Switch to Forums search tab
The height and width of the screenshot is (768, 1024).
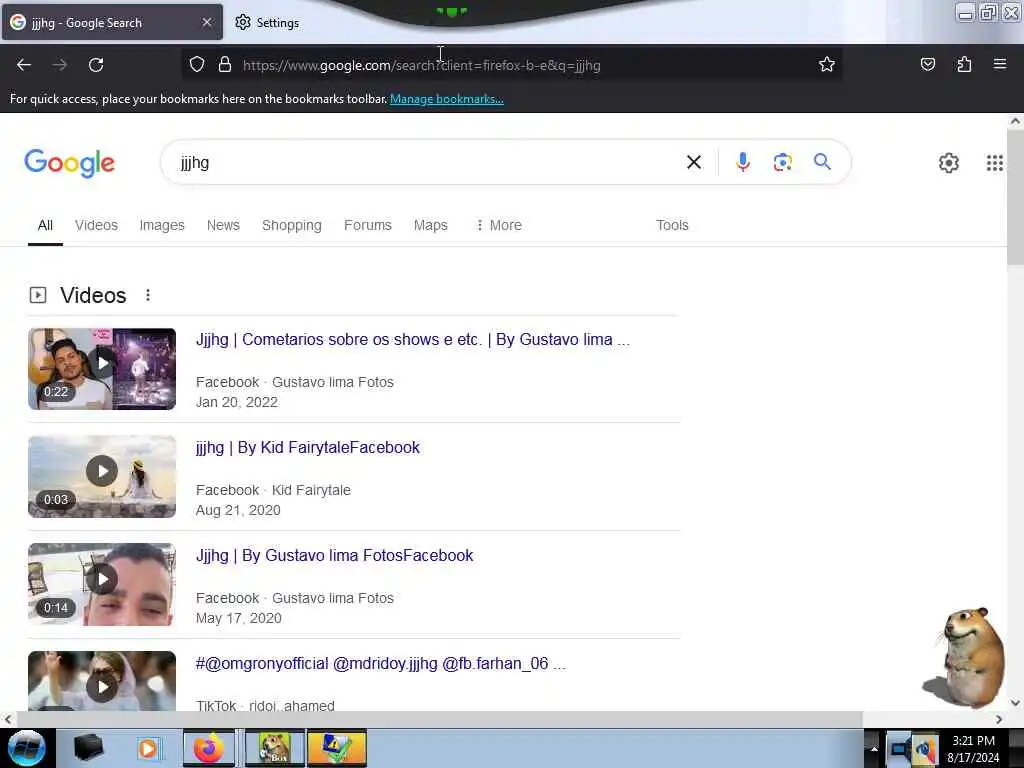(x=368, y=225)
